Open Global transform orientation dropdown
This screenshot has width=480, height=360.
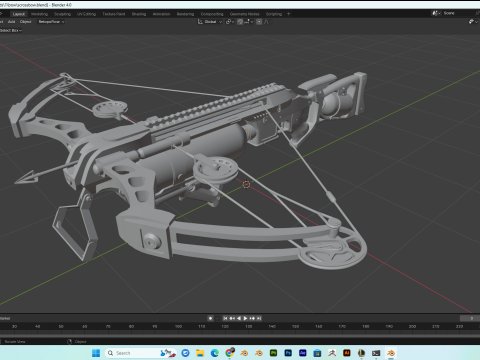tap(210, 22)
